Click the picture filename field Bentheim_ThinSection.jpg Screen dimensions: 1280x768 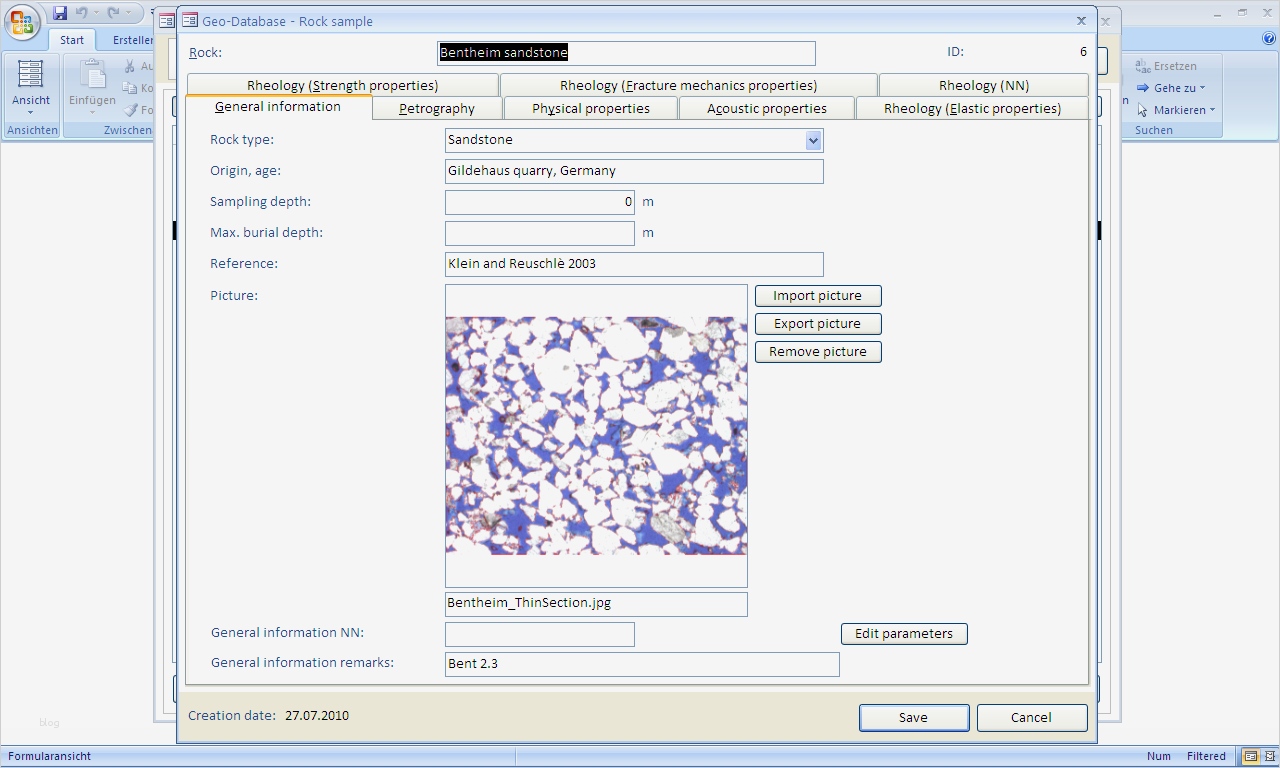pos(596,604)
